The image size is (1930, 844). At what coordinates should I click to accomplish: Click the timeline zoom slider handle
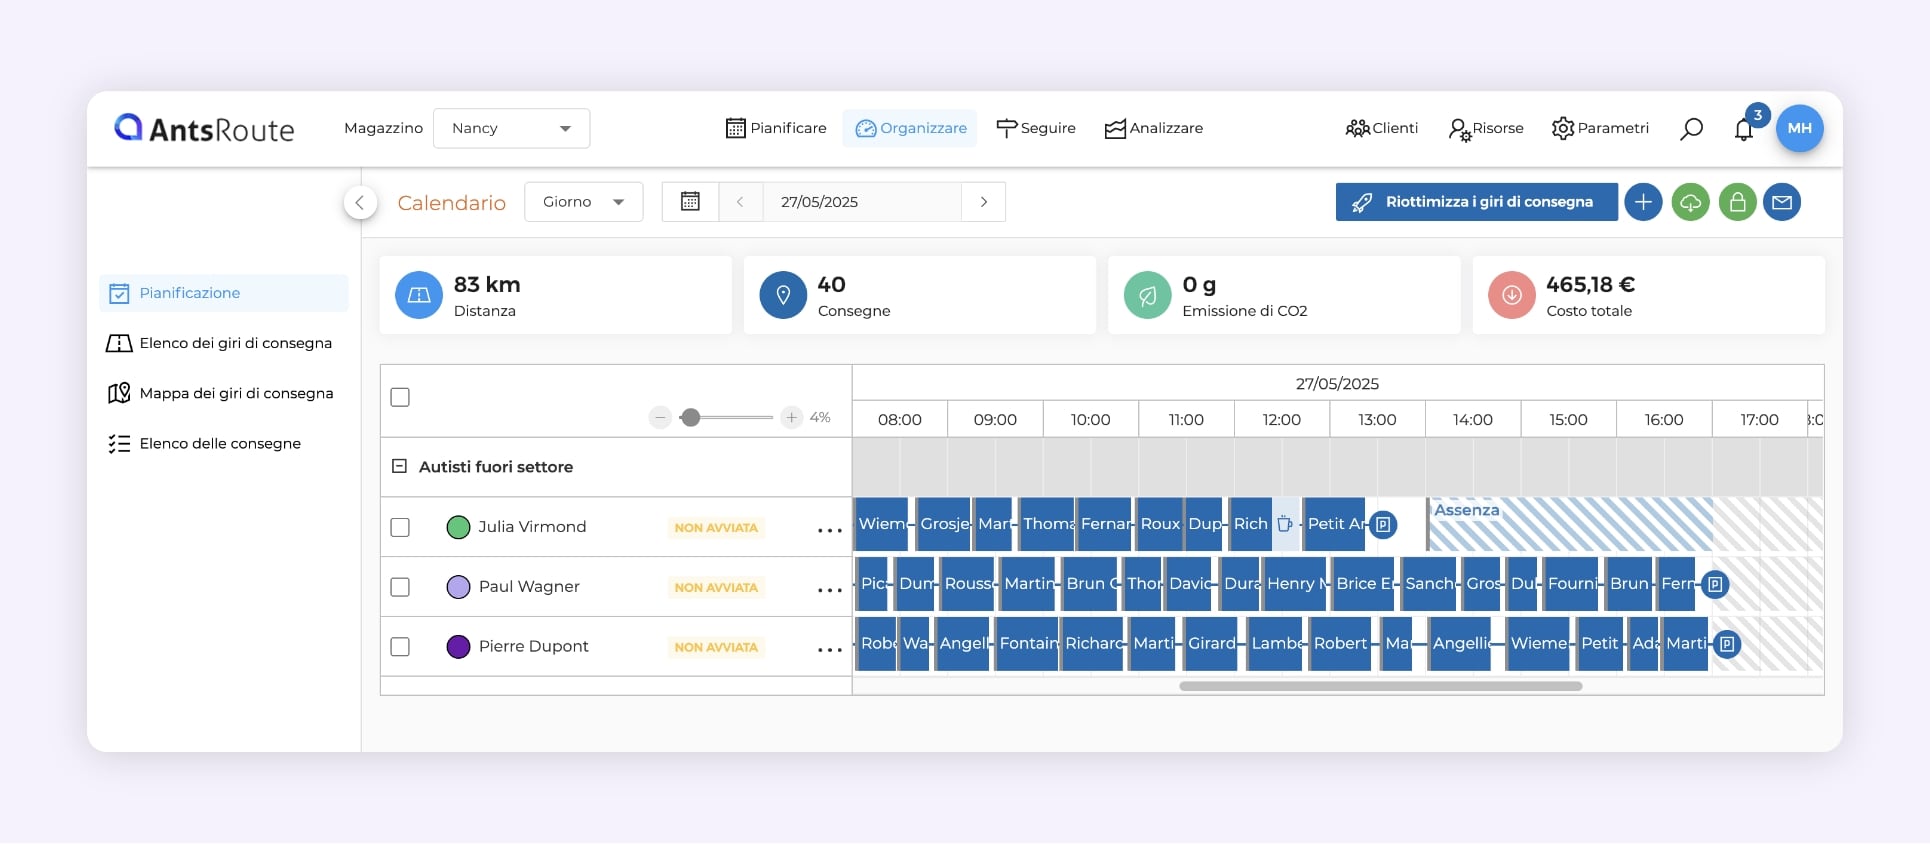click(690, 417)
